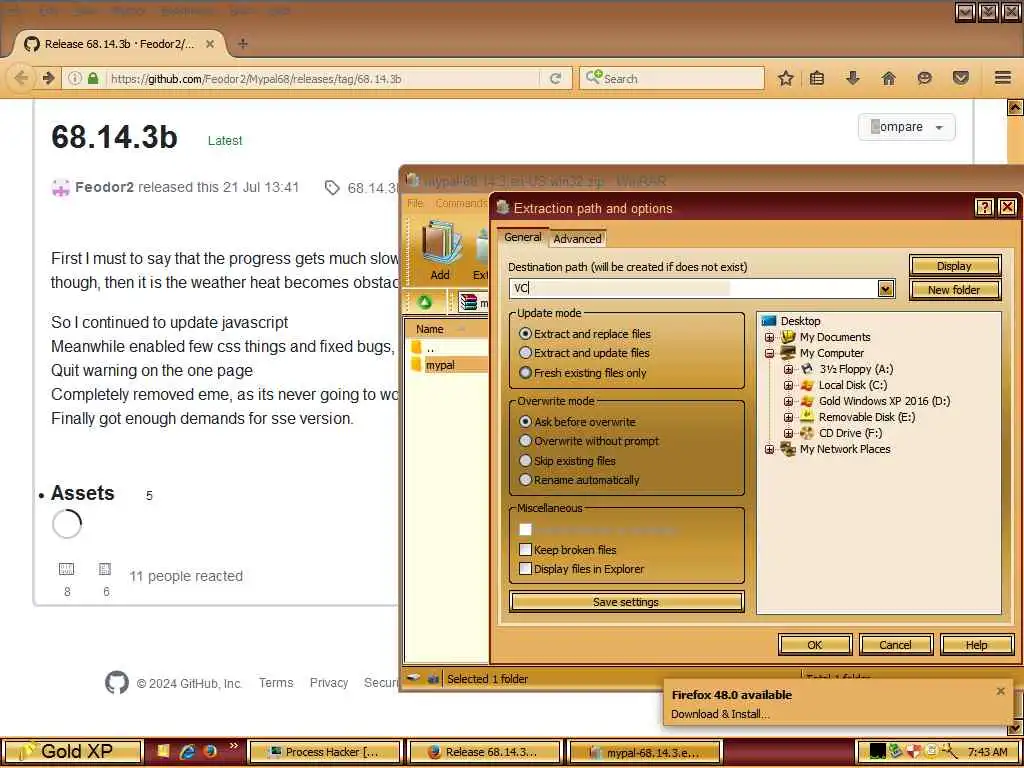1024x768 pixels.
Task: Click the site info (i) icon
Action: click(75, 78)
